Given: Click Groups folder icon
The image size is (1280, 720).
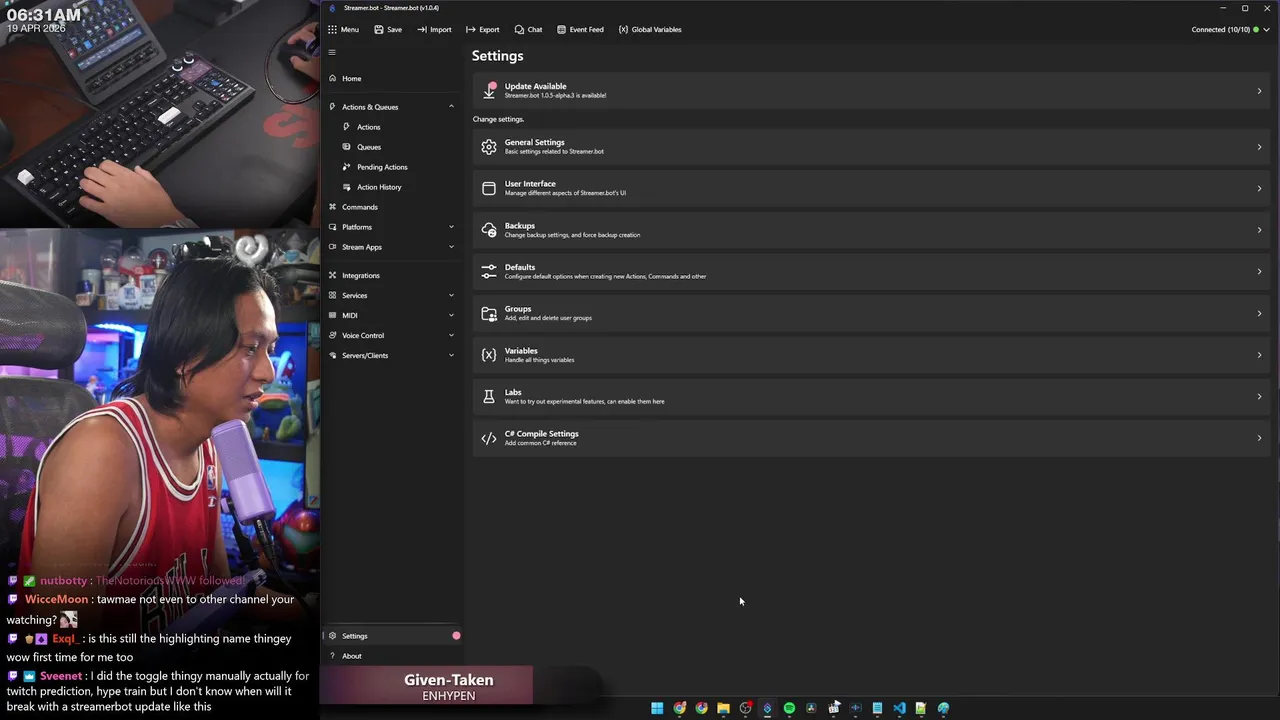Looking at the screenshot, I should tap(489, 313).
